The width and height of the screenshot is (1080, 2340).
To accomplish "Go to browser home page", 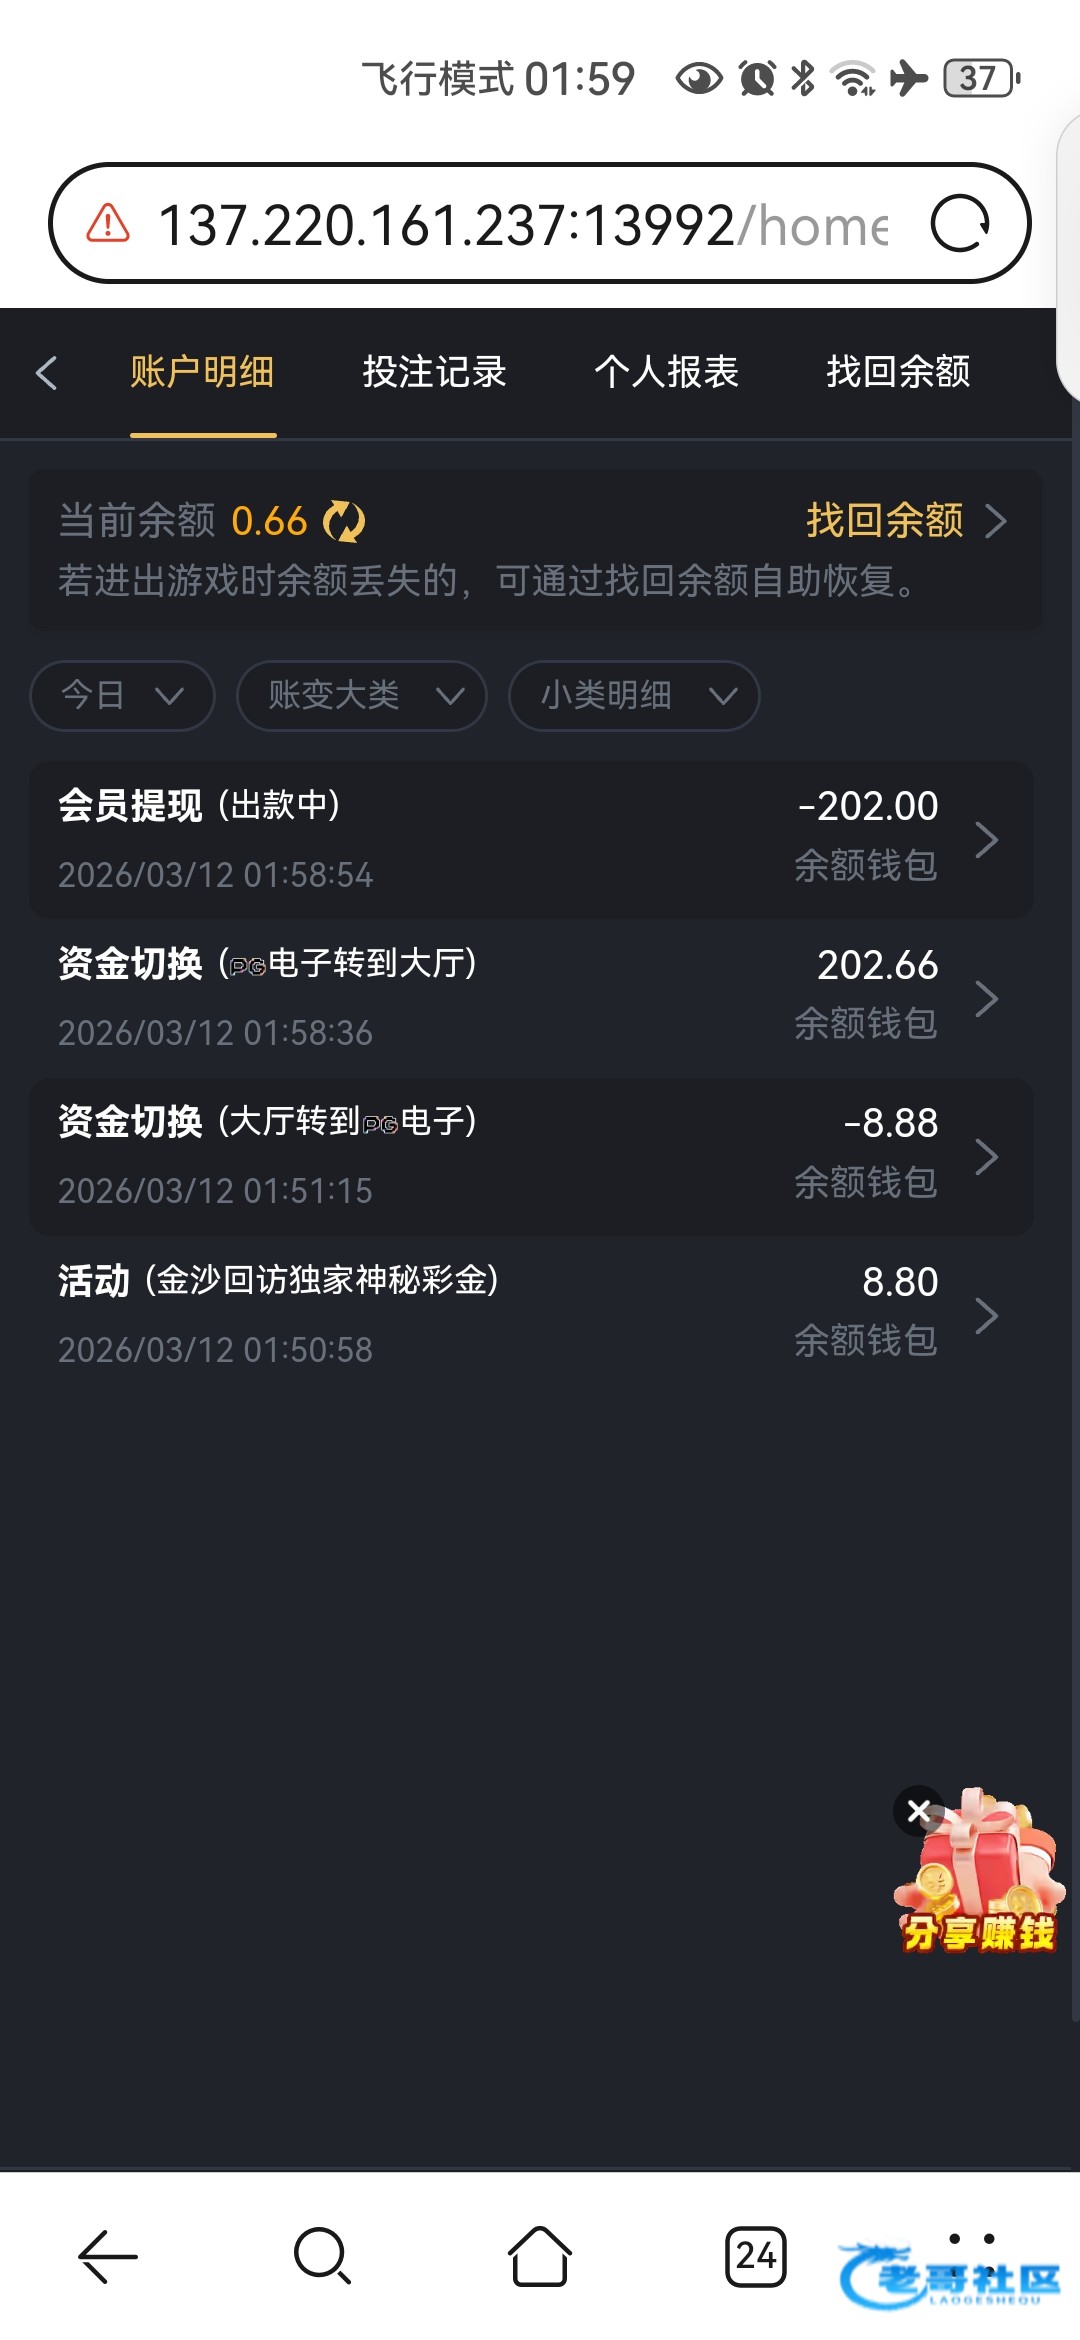I will pyautogui.click(x=540, y=2257).
